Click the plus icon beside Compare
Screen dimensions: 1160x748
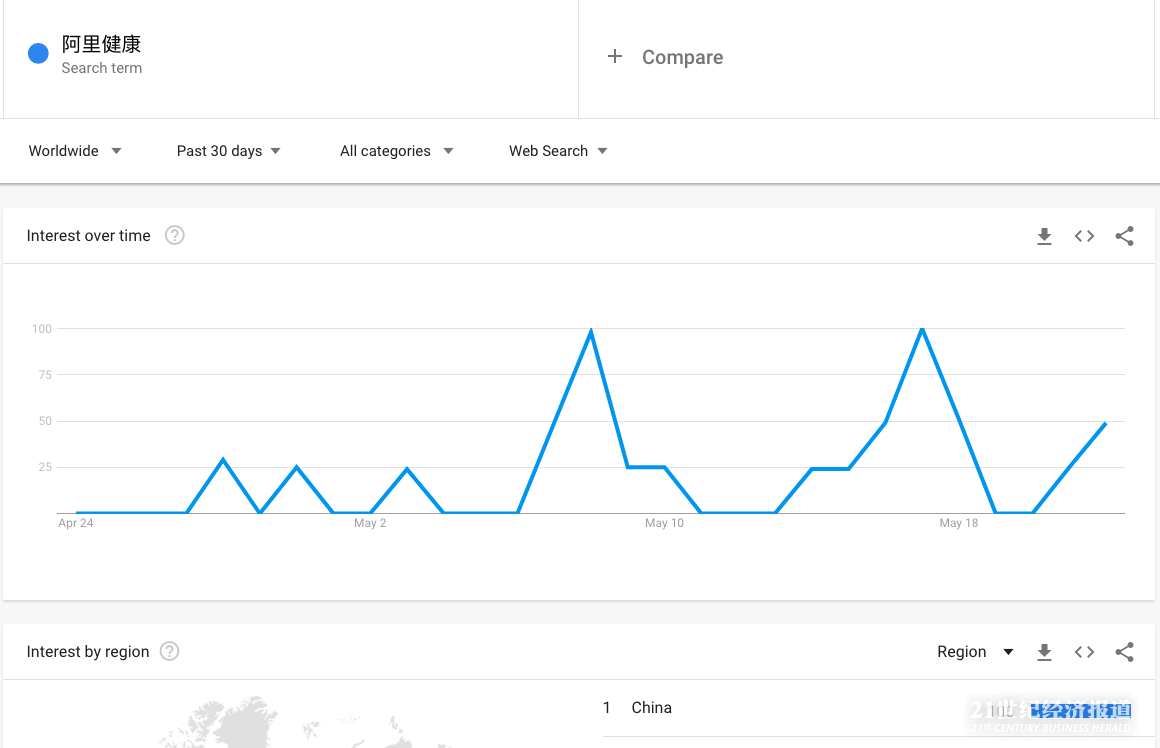(615, 57)
